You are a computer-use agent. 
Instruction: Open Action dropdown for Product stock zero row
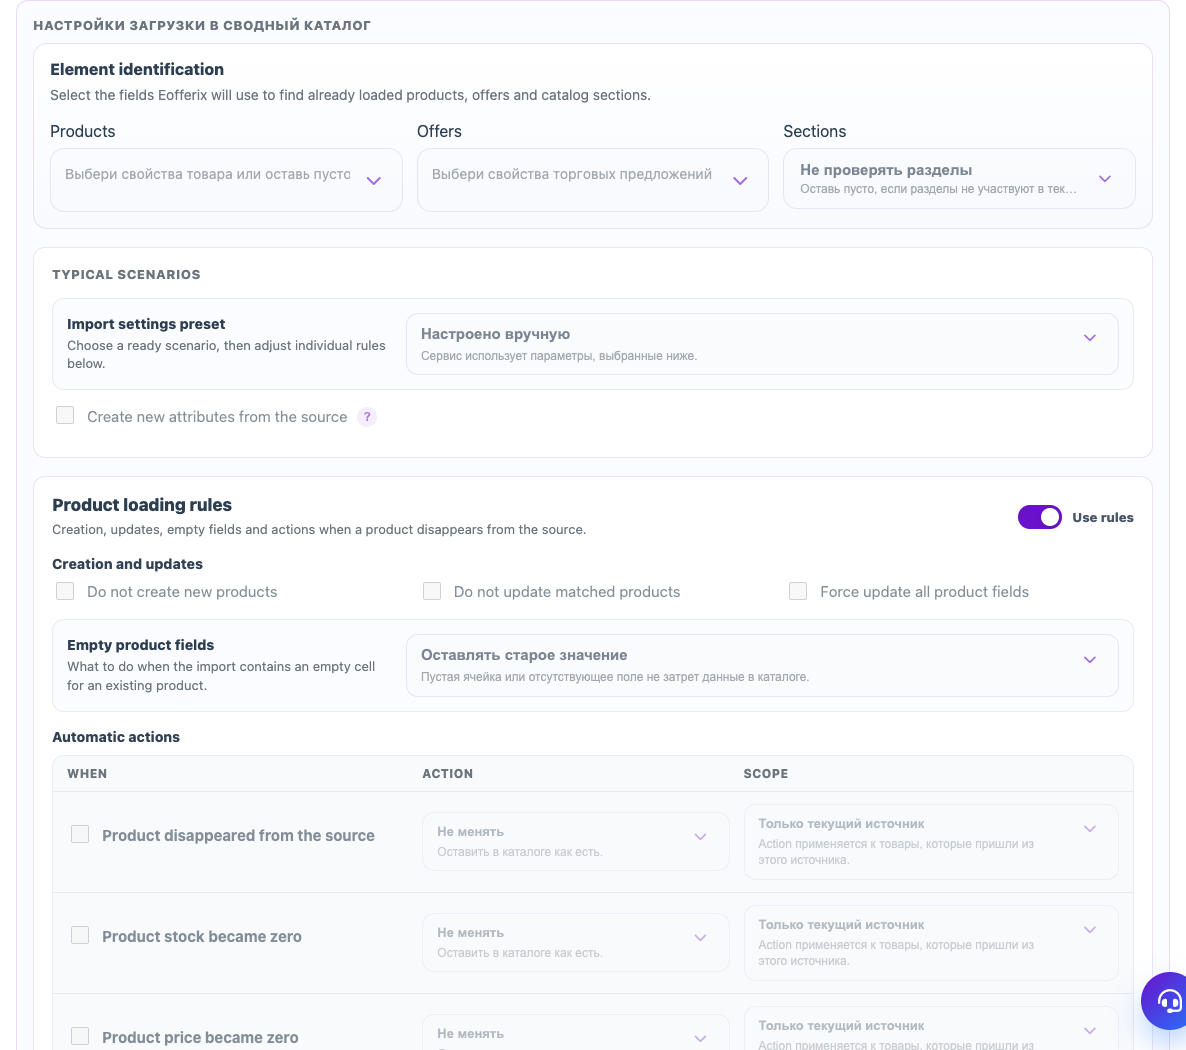[x=576, y=943]
